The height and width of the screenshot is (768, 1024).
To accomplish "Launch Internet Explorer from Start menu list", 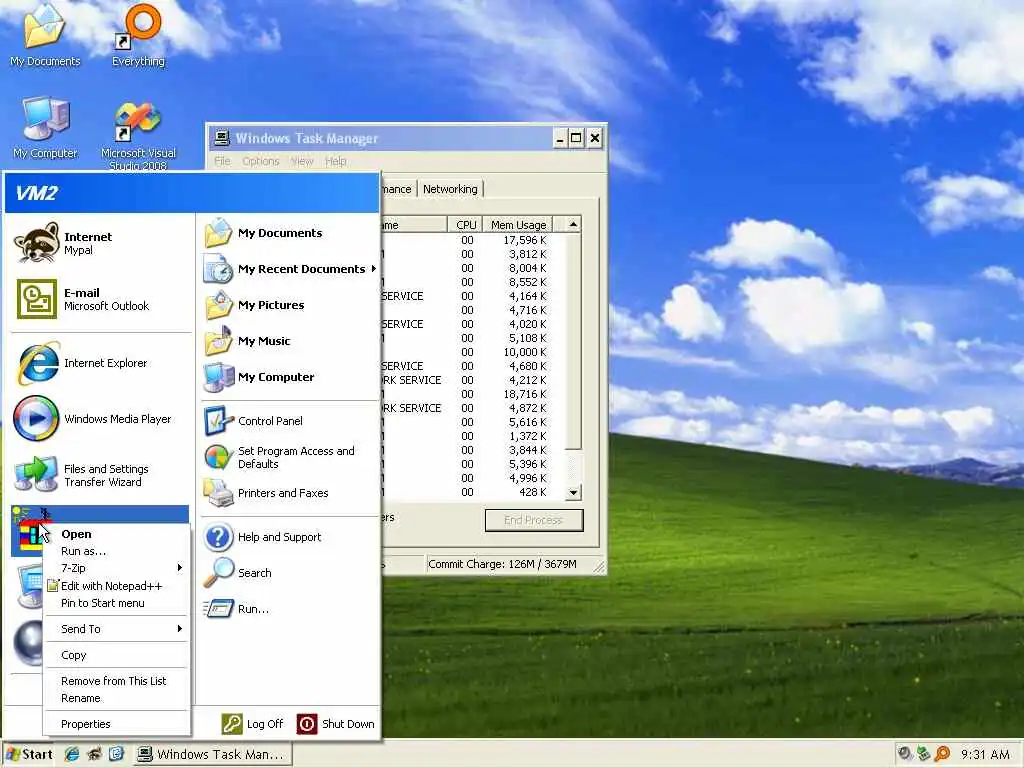I will pyautogui.click(x=99, y=363).
